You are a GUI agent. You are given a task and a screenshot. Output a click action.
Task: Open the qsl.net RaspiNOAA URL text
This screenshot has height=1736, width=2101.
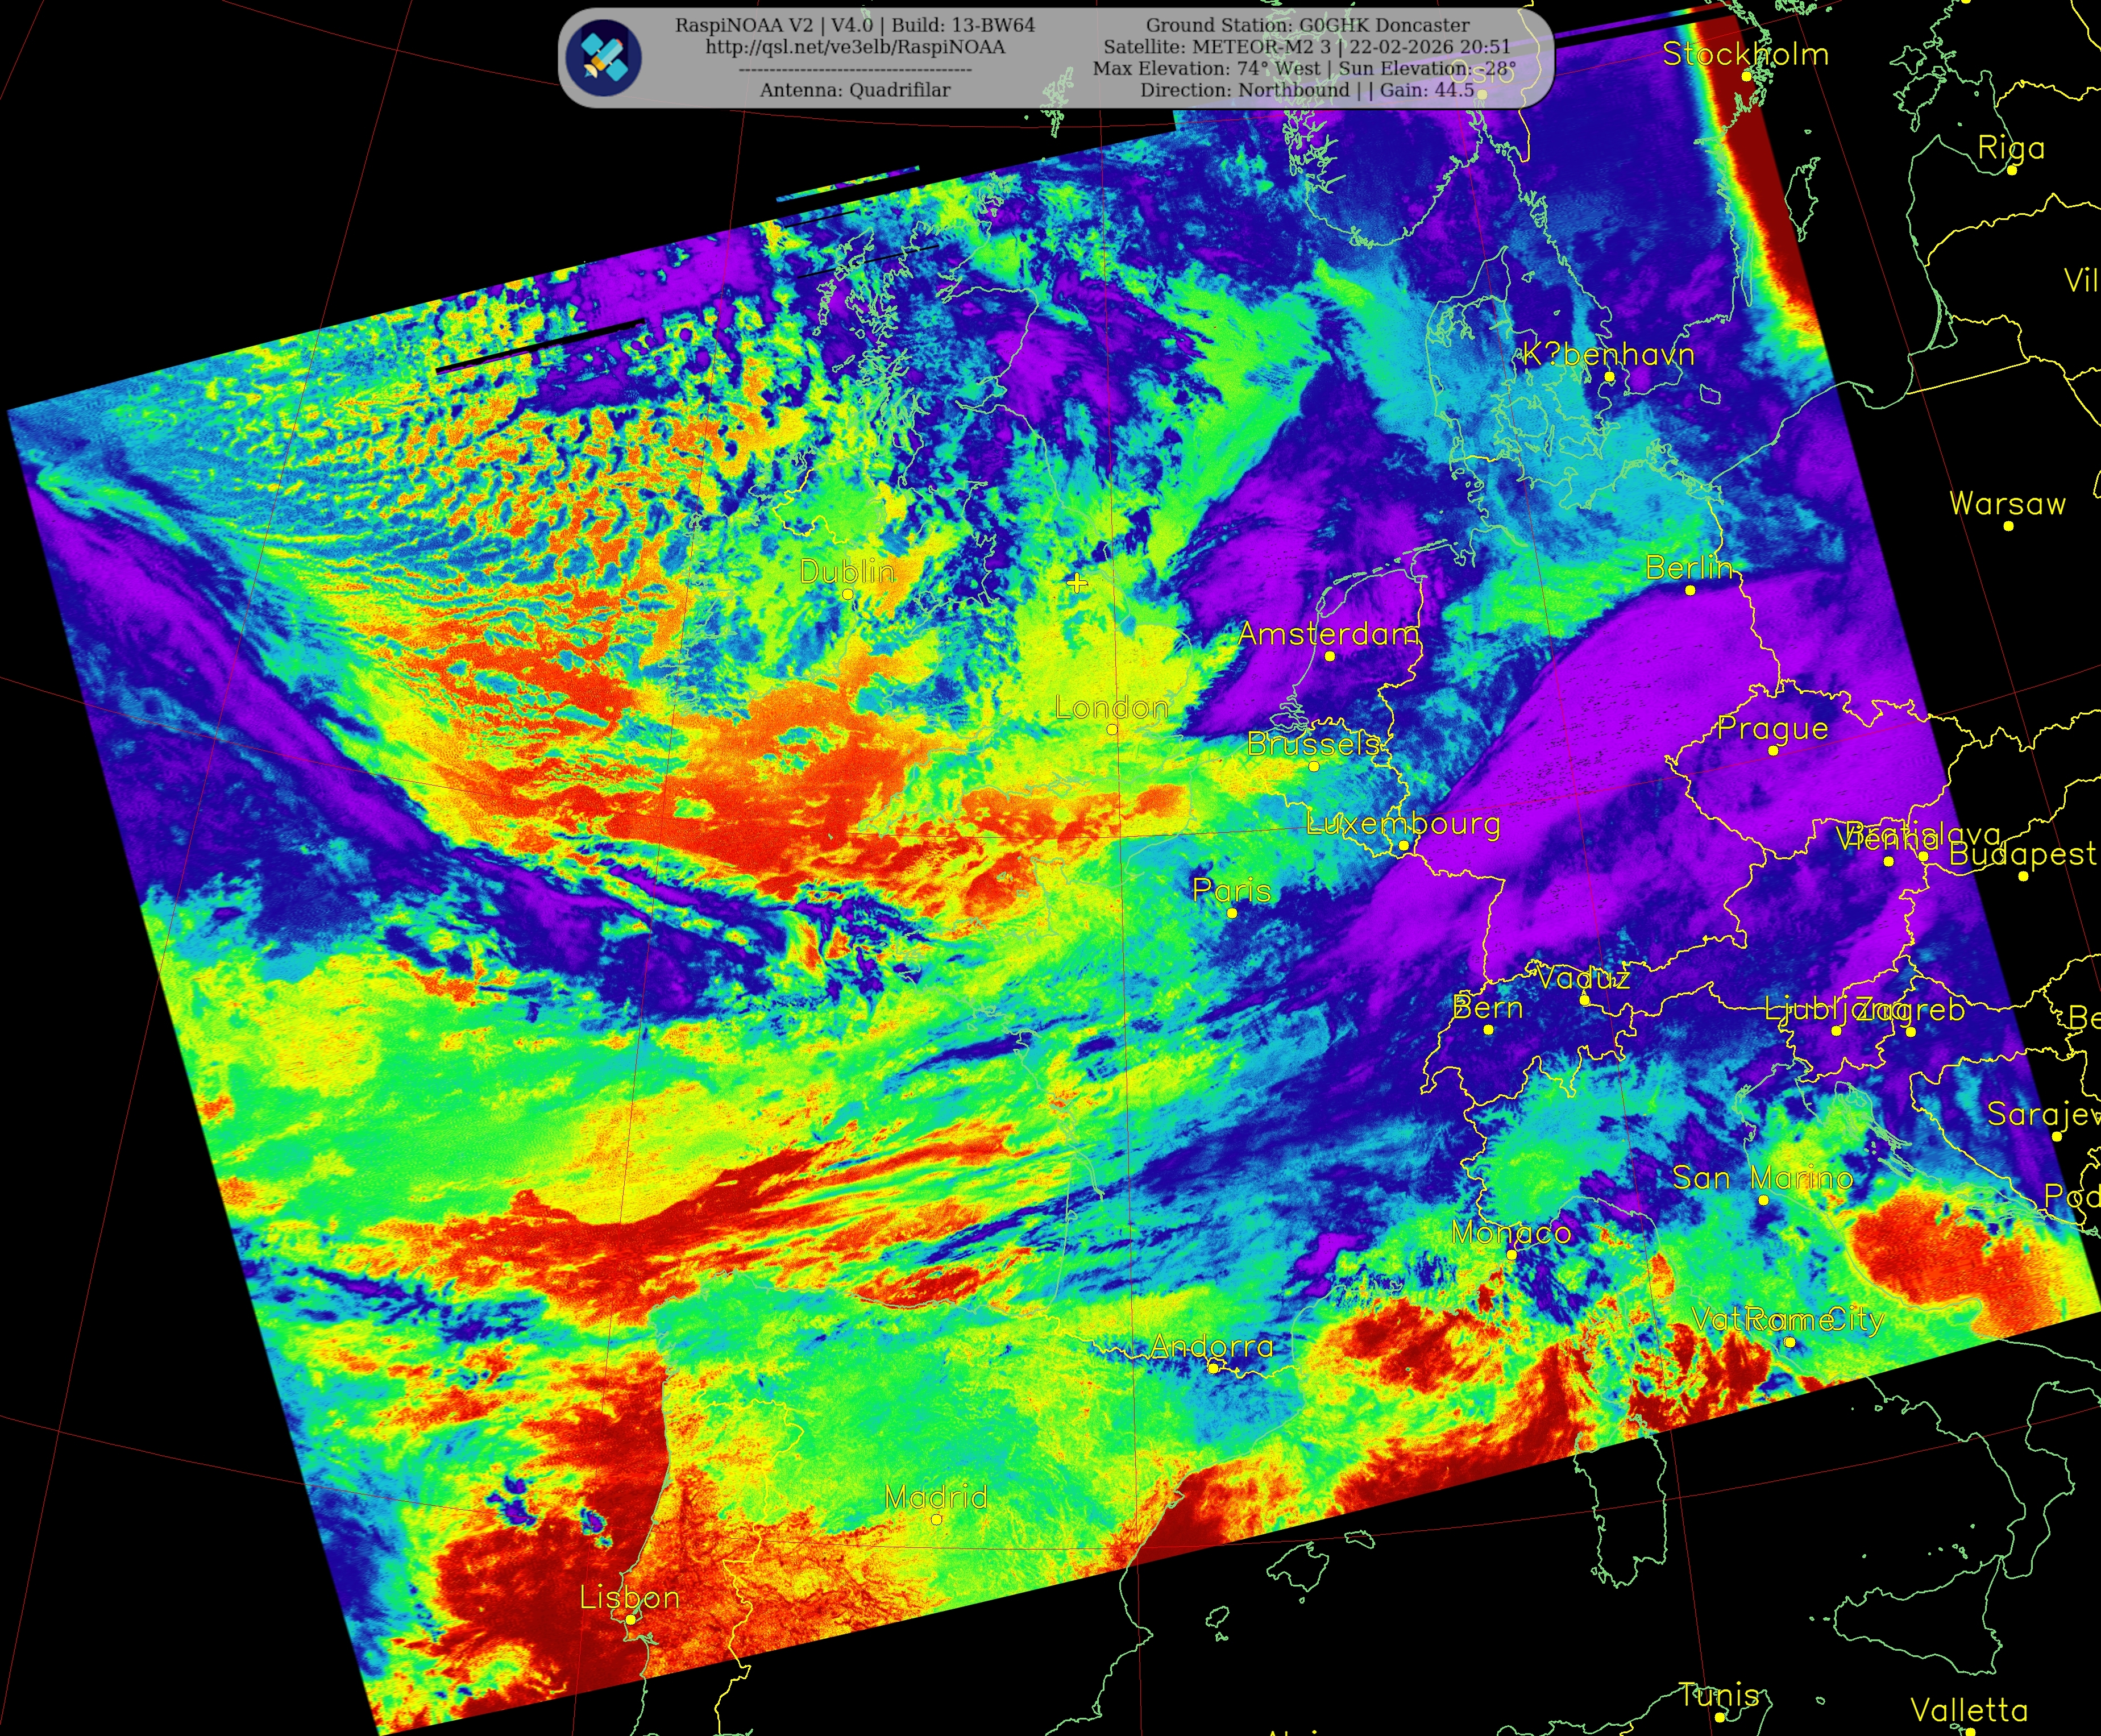(x=855, y=47)
